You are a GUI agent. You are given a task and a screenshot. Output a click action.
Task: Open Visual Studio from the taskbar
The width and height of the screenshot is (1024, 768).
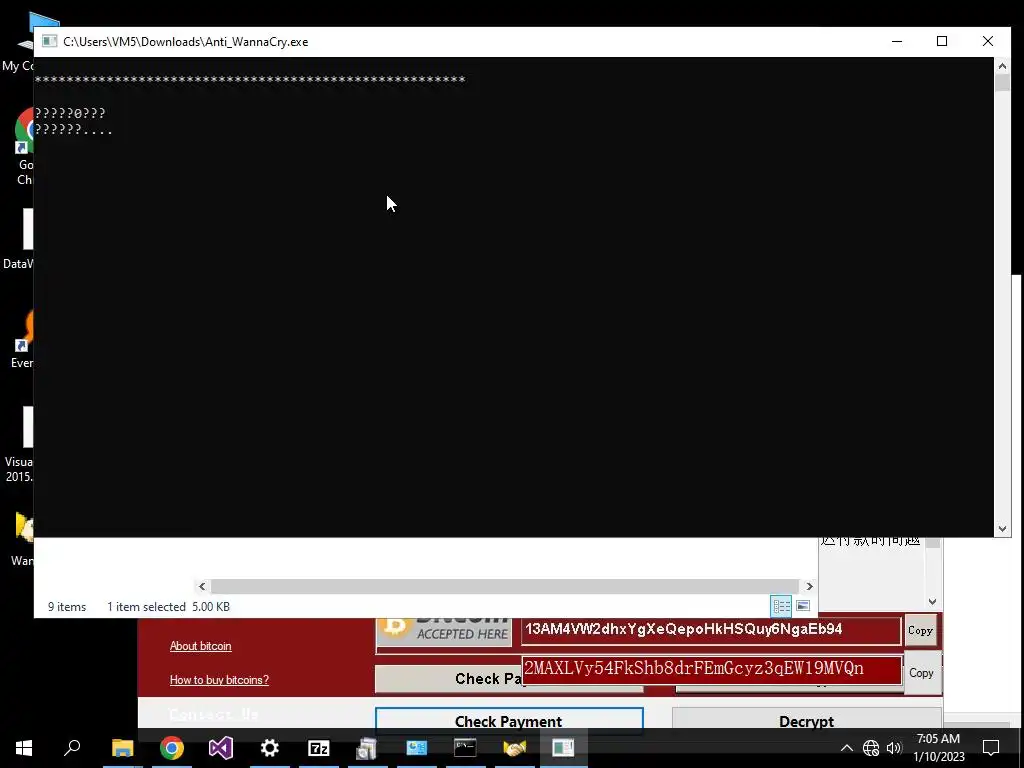(x=221, y=748)
